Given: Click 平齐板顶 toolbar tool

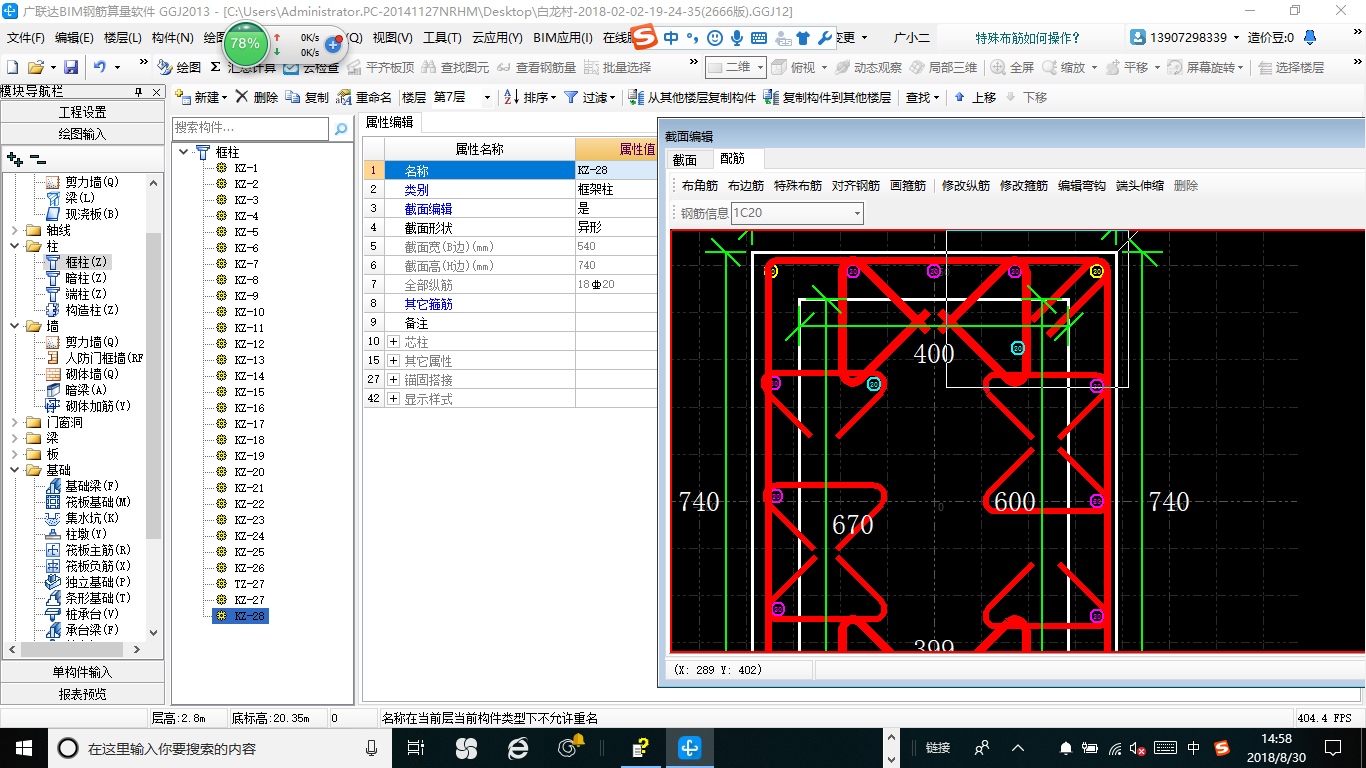Looking at the screenshot, I should 379,68.
